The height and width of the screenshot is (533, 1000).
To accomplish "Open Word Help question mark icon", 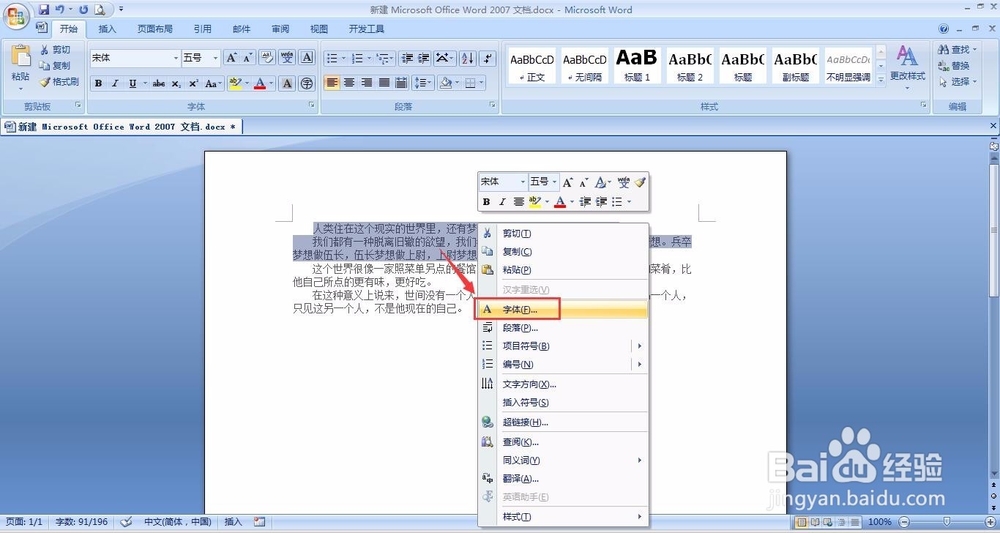I will (944, 29).
